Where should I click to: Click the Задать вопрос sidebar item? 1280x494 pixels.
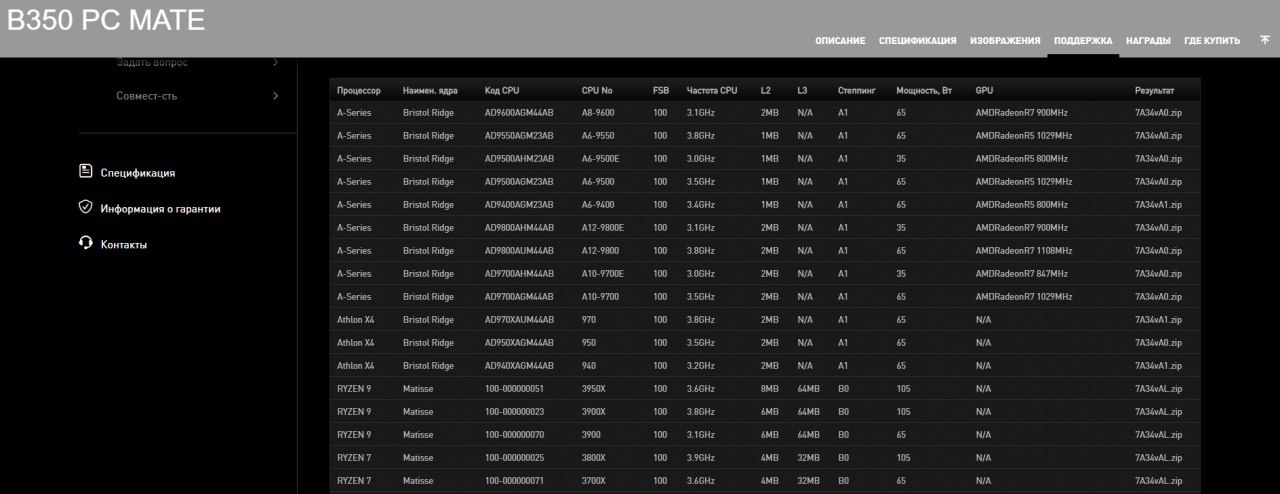click(x=152, y=62)
